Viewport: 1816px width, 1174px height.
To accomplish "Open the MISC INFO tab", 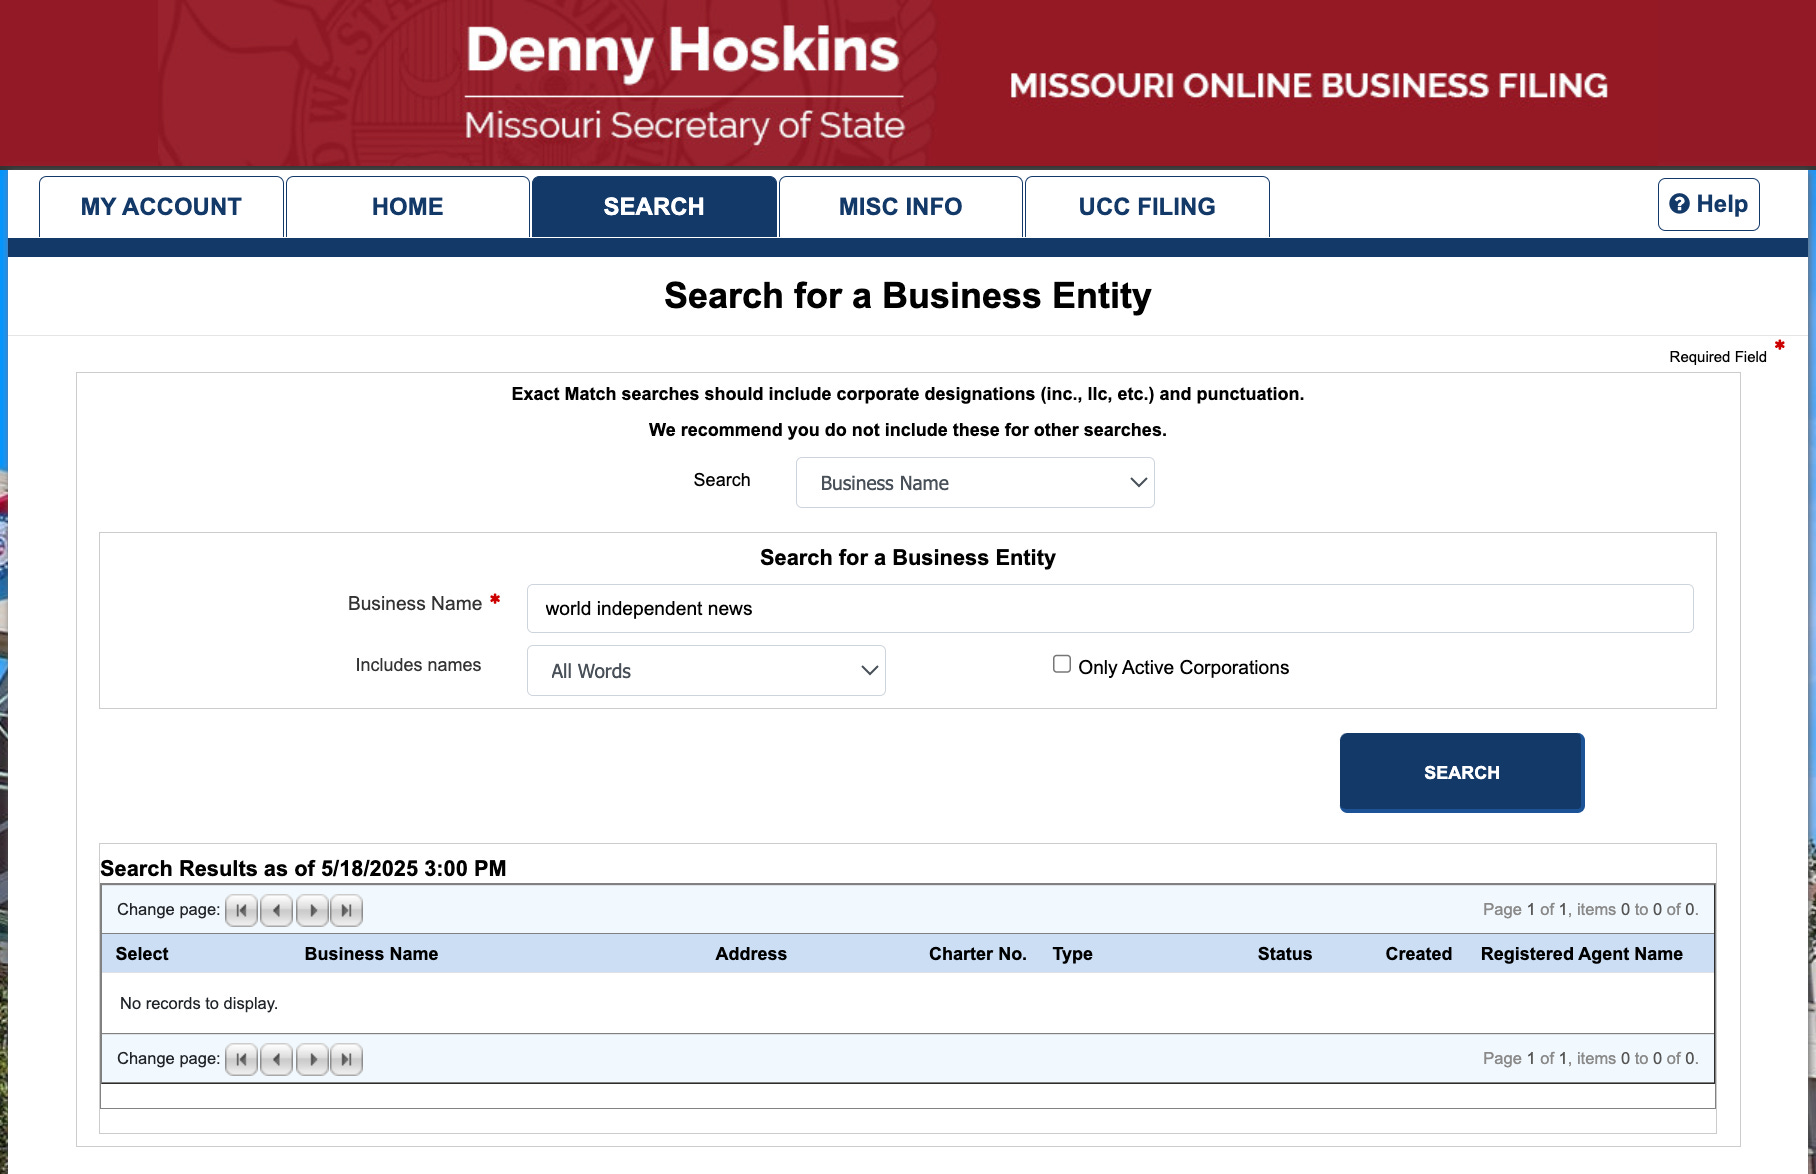I will click(x=900, y=207).
